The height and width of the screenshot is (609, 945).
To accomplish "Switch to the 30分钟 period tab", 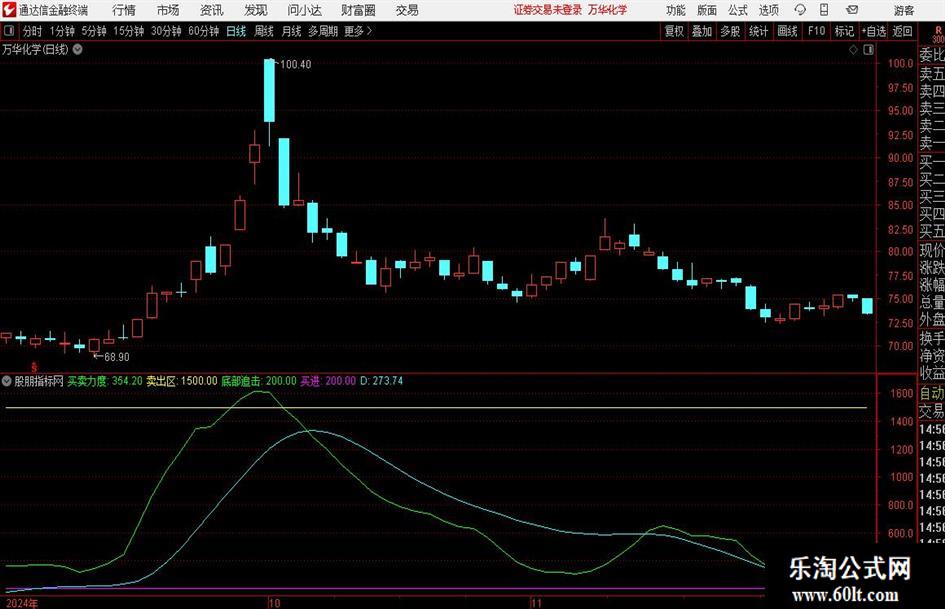I will coord(166,31).
